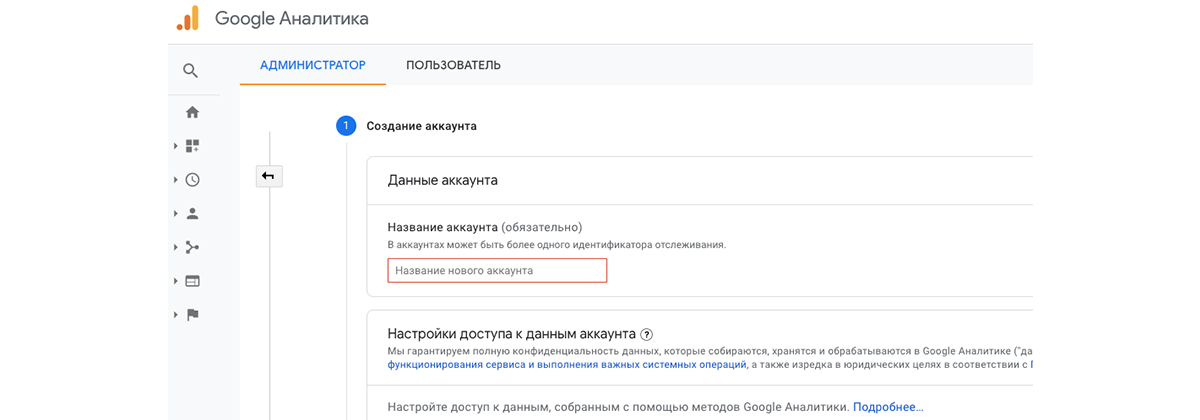Open the Conversions flag icon

193,314
